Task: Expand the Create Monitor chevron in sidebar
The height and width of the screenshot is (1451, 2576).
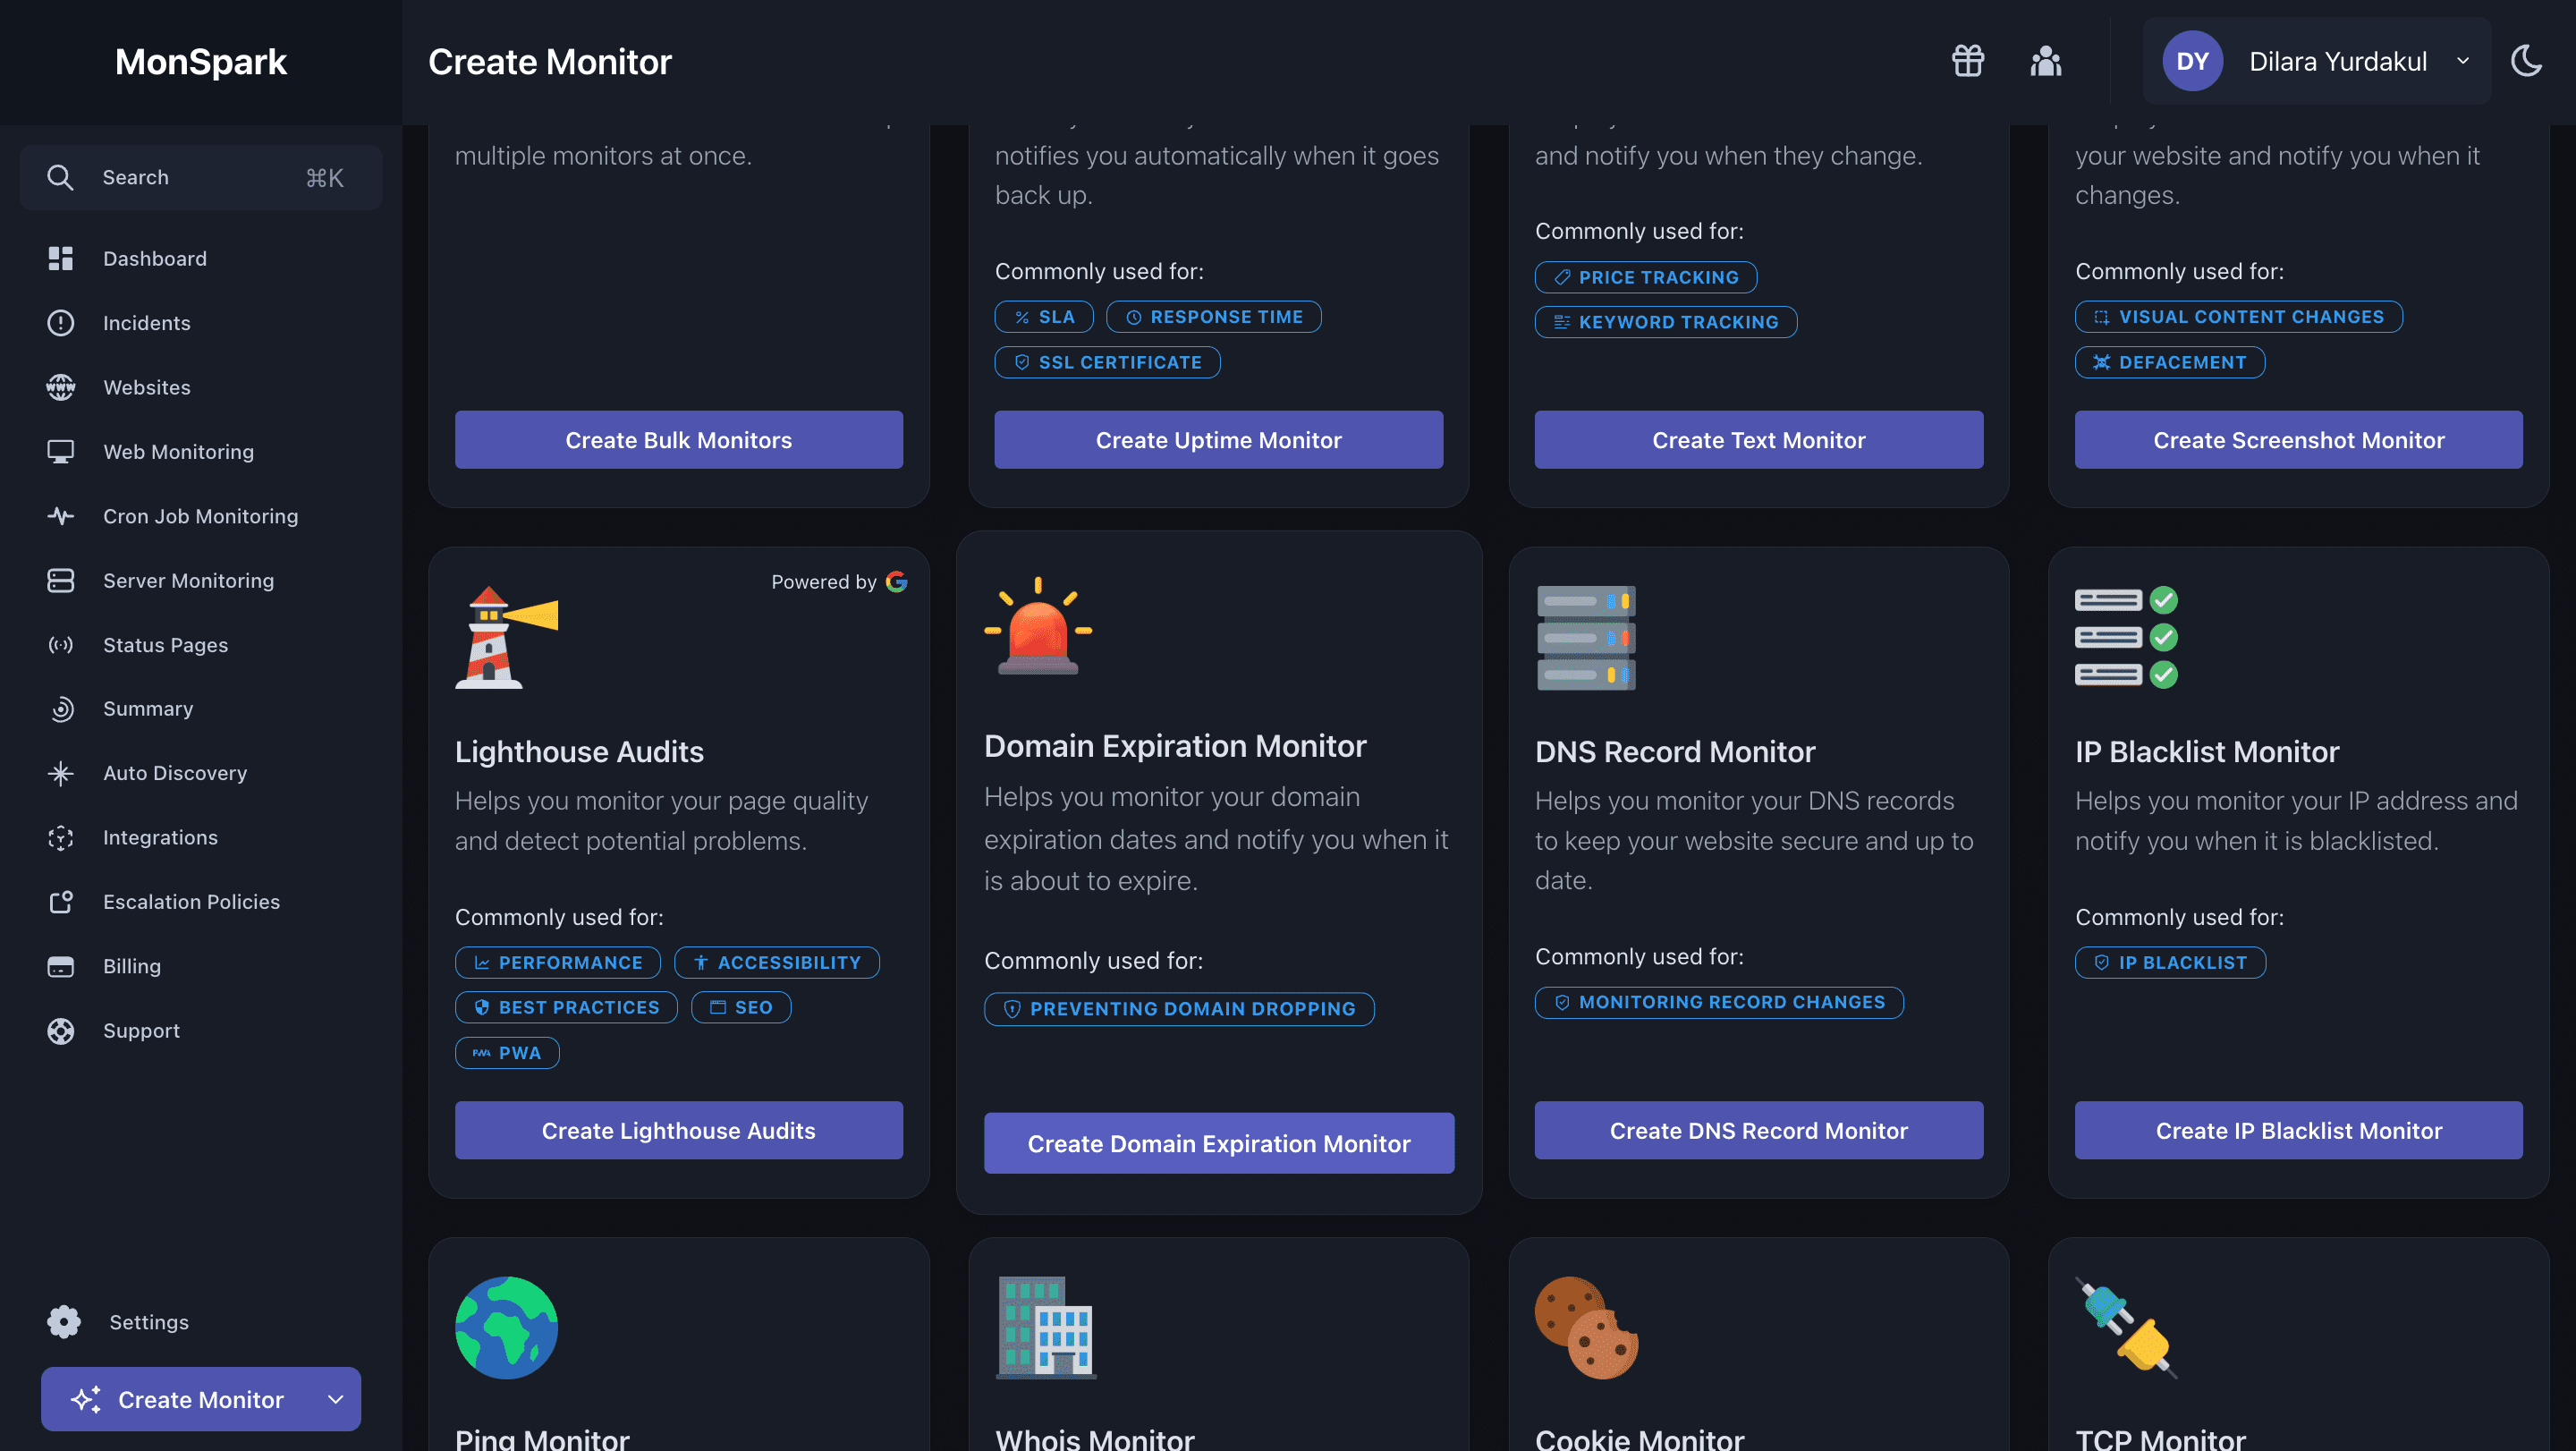Action: click(x=336, y=1399)
